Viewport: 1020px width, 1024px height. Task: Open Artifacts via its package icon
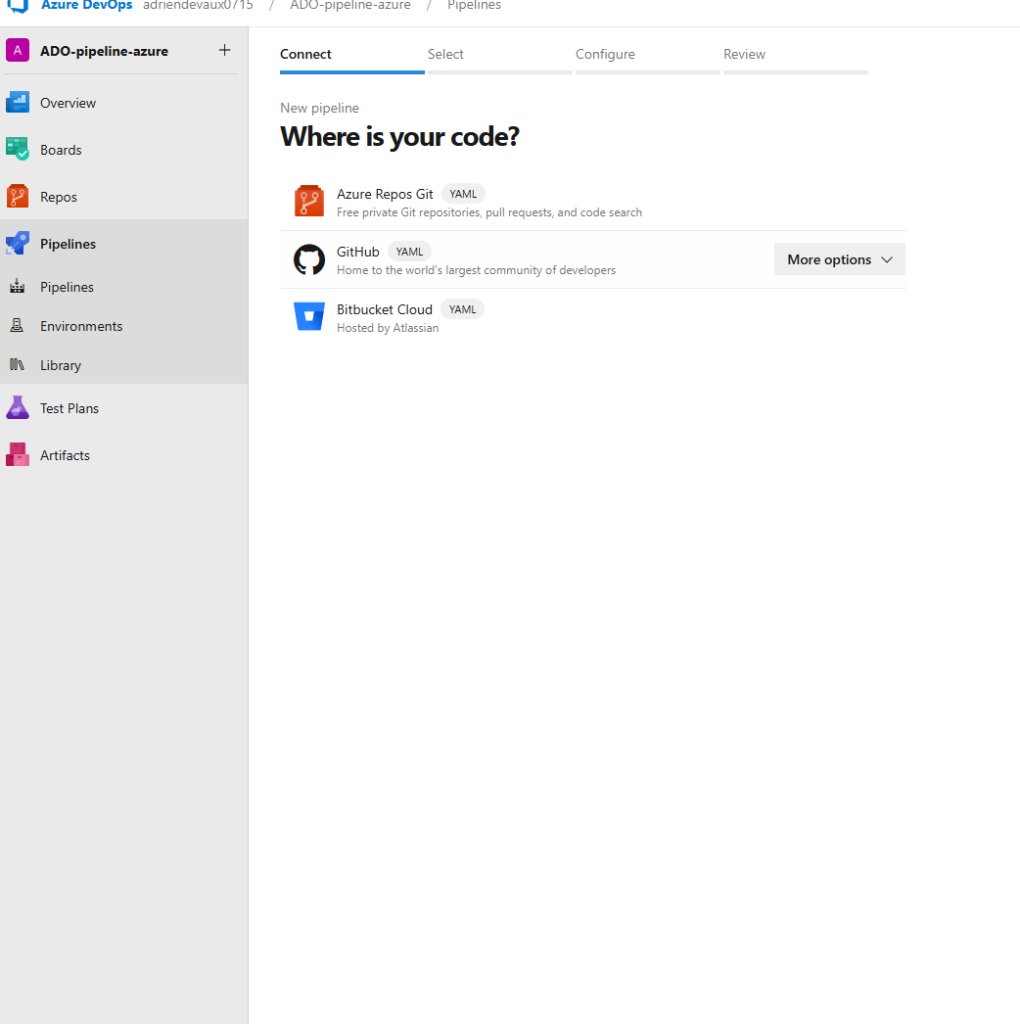click(x=17, y=455)
